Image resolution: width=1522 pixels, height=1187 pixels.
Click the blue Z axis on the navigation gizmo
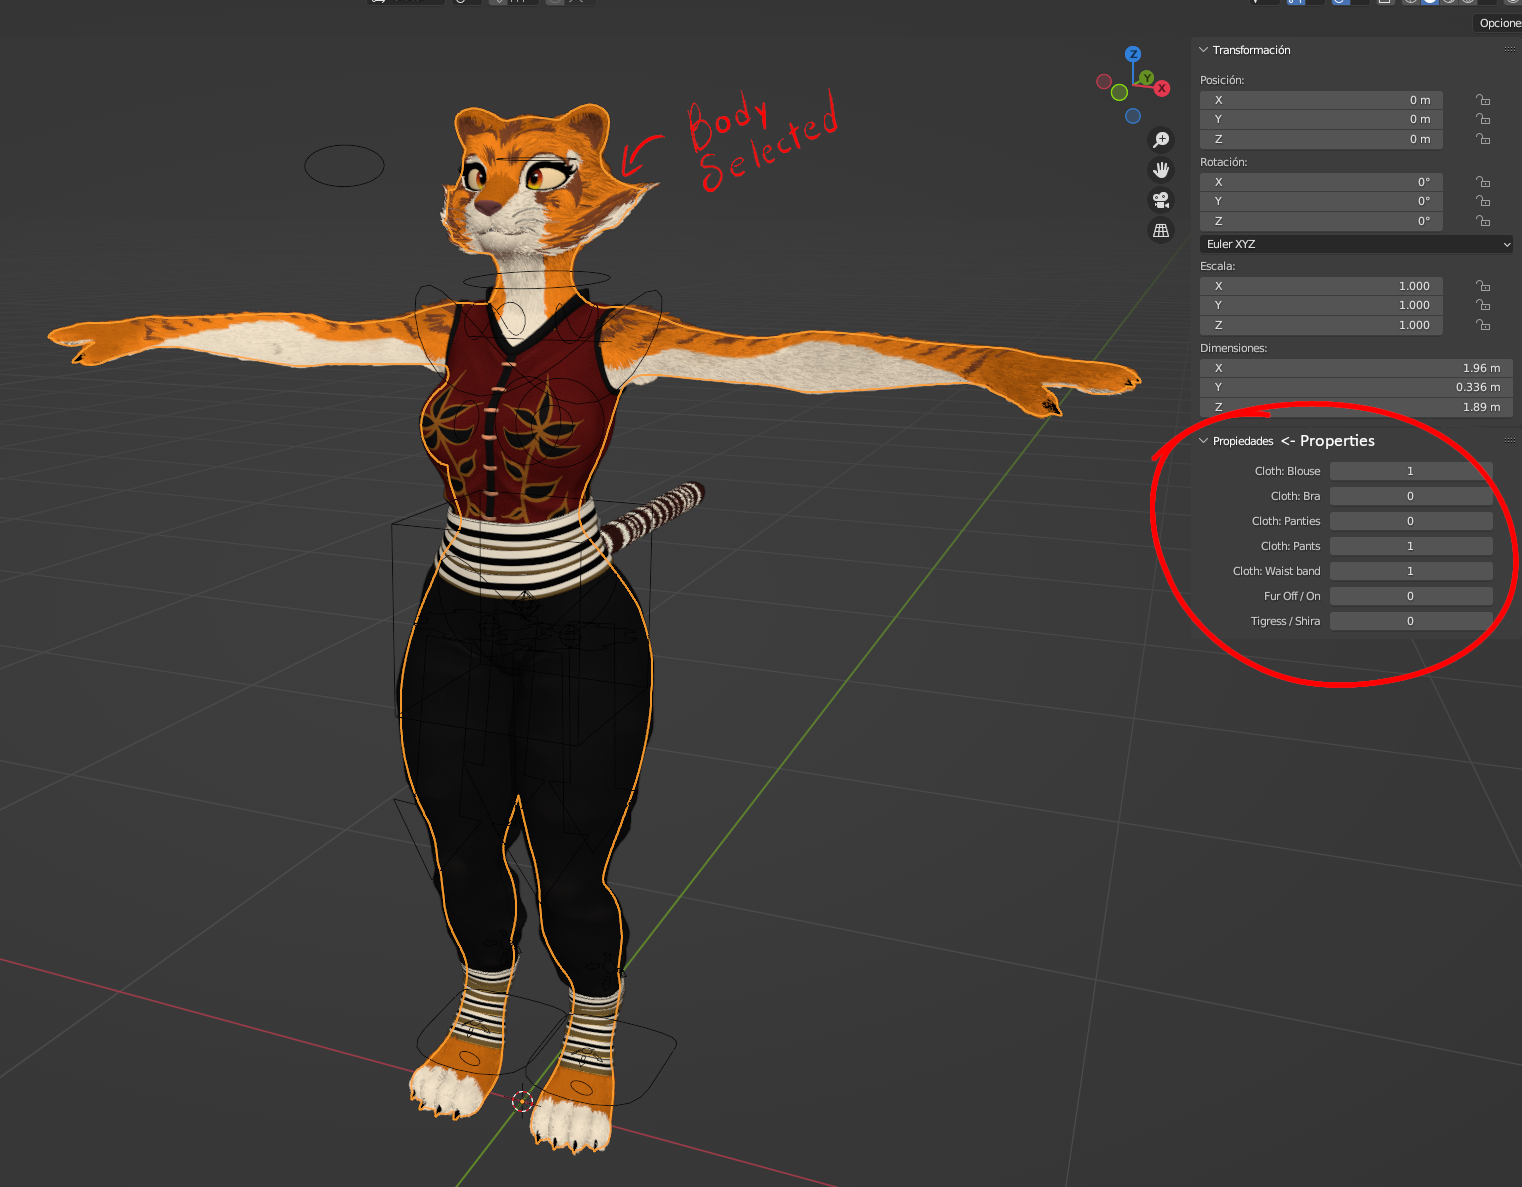coord(1133,54)
